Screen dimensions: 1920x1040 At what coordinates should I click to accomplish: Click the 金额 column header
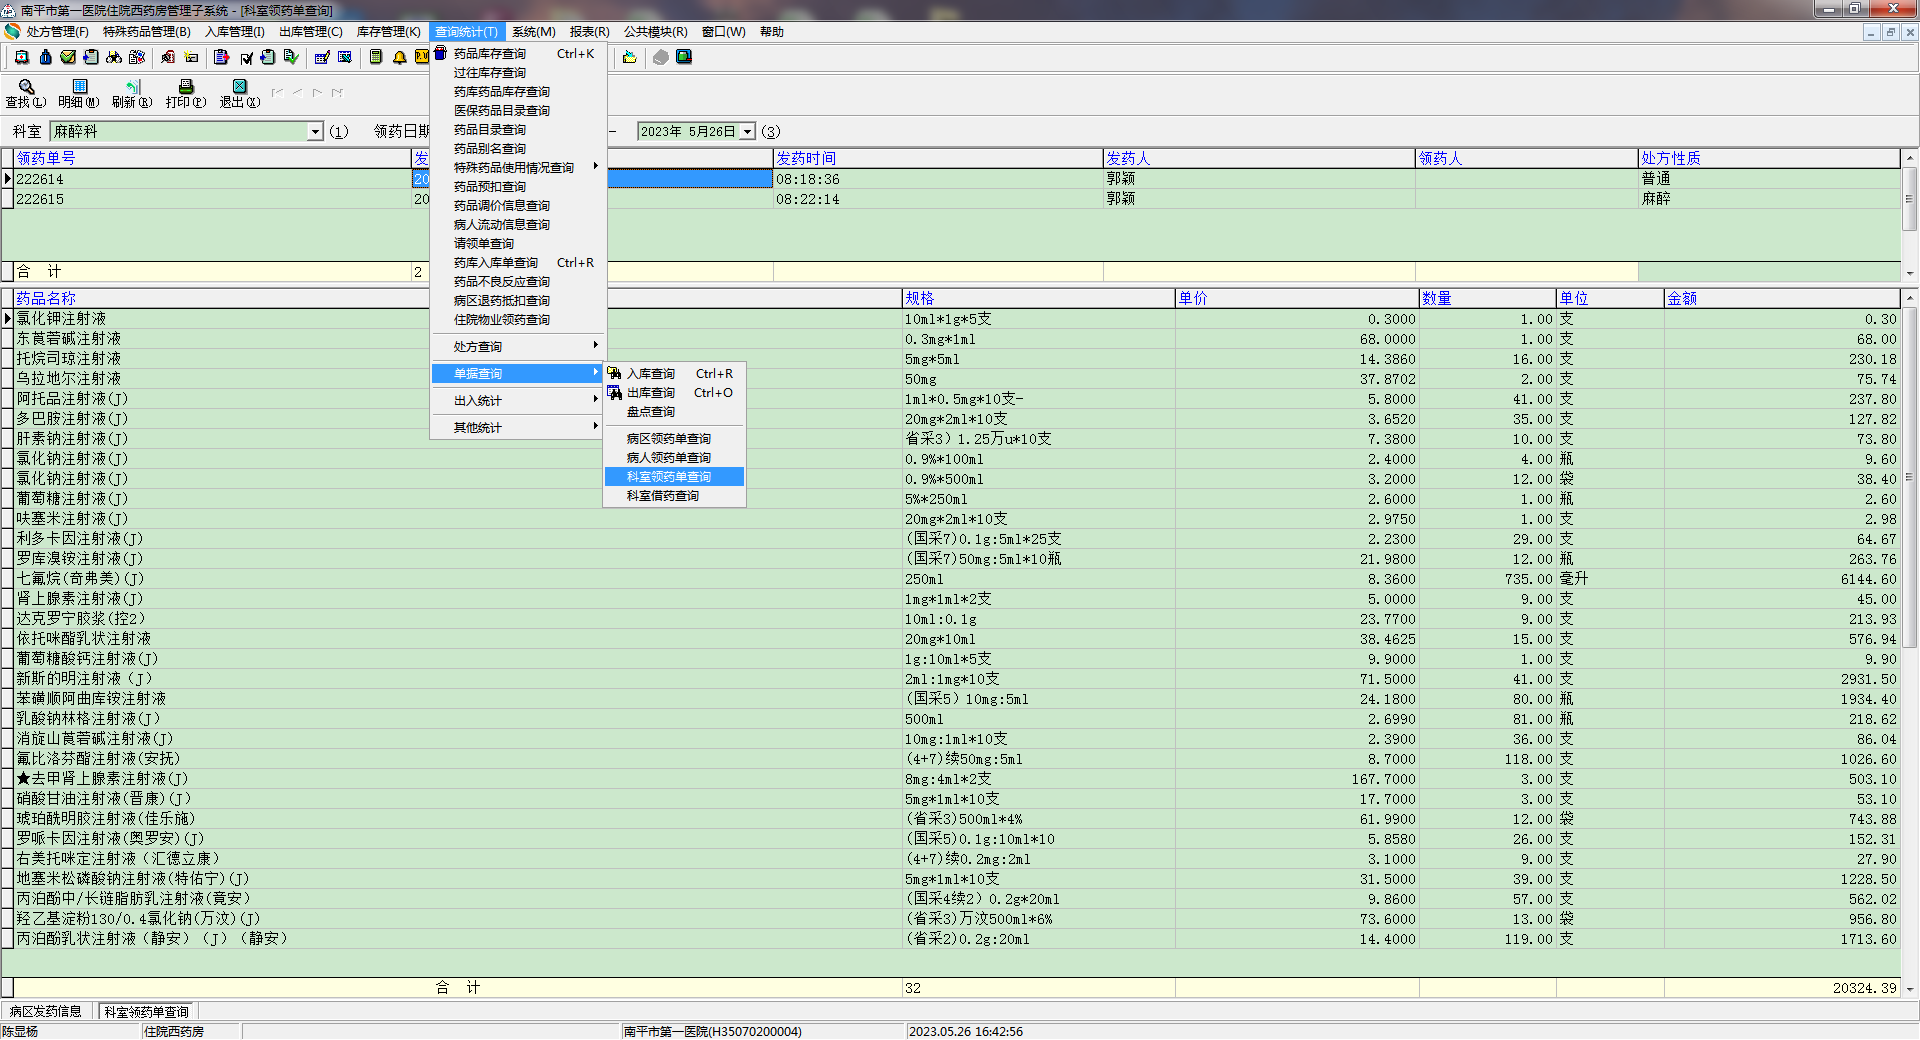pos(1781,299)
